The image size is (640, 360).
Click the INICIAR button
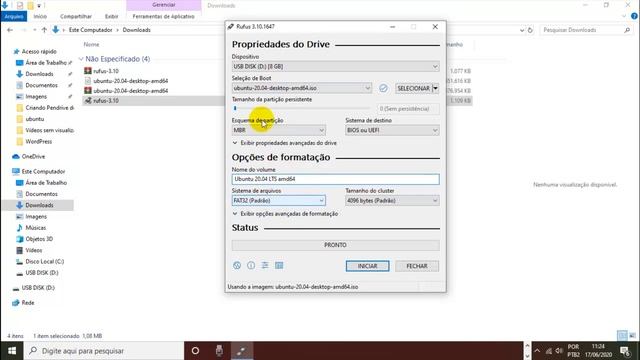[x=367, y=266]
